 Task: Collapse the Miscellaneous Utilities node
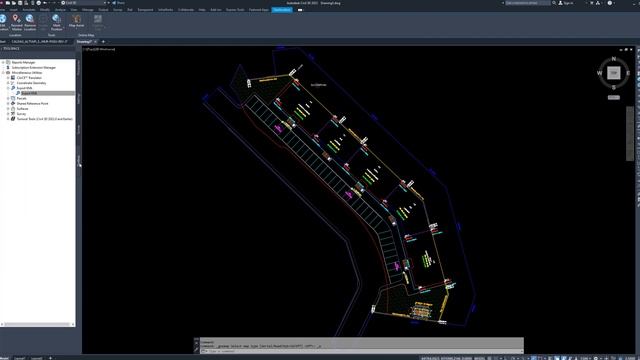[3, 73]
